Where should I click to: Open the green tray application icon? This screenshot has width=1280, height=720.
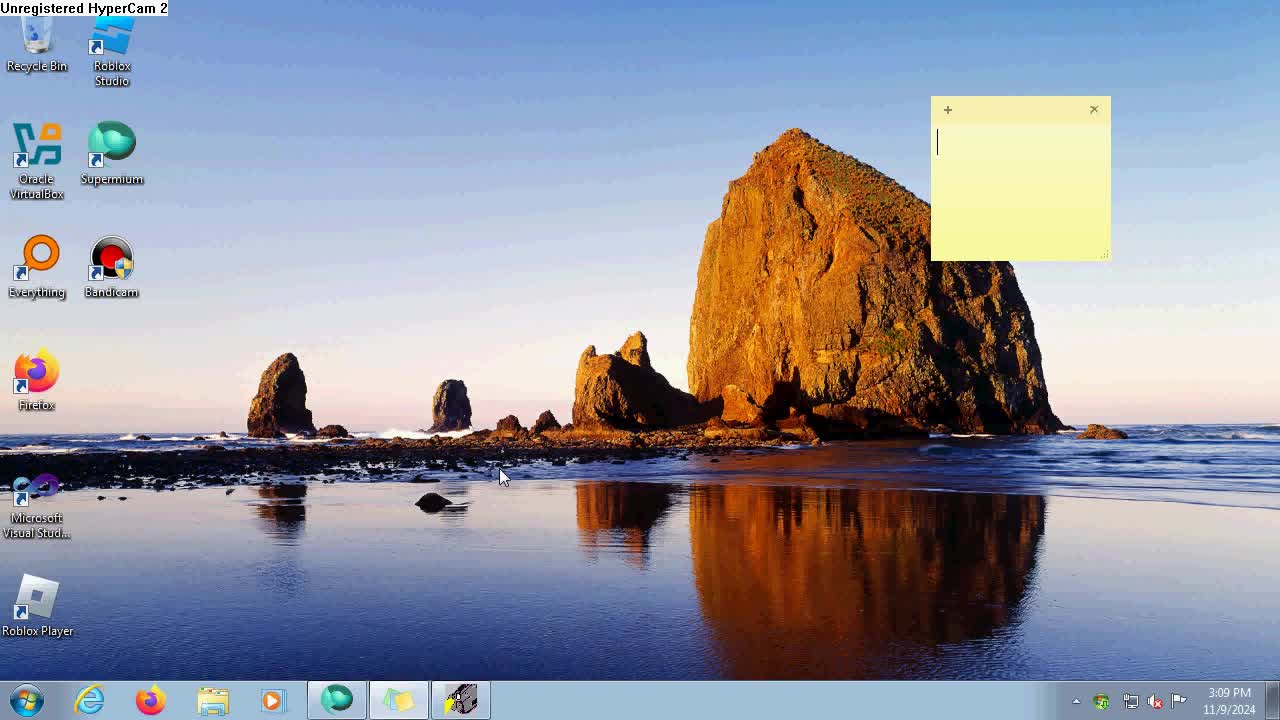(x=1102, y=701)
